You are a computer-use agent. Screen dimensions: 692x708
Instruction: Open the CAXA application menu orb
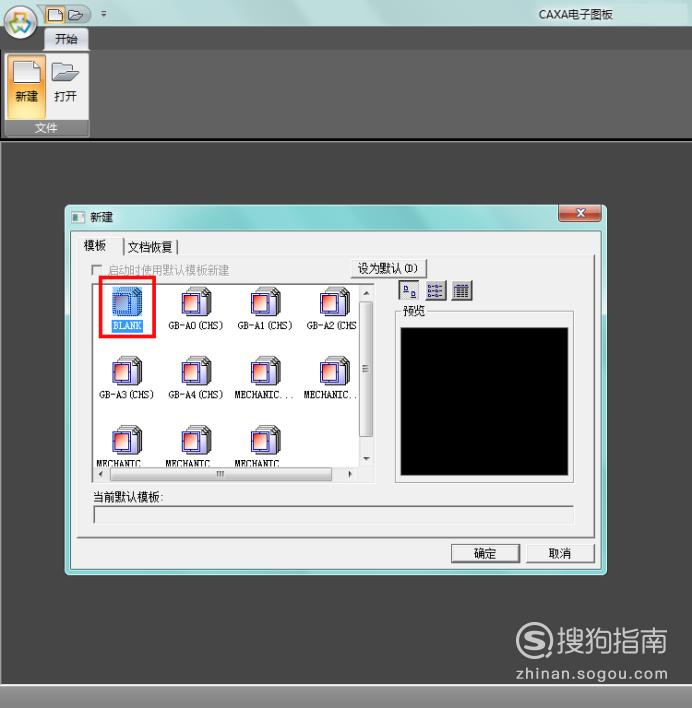click(20, 22)
